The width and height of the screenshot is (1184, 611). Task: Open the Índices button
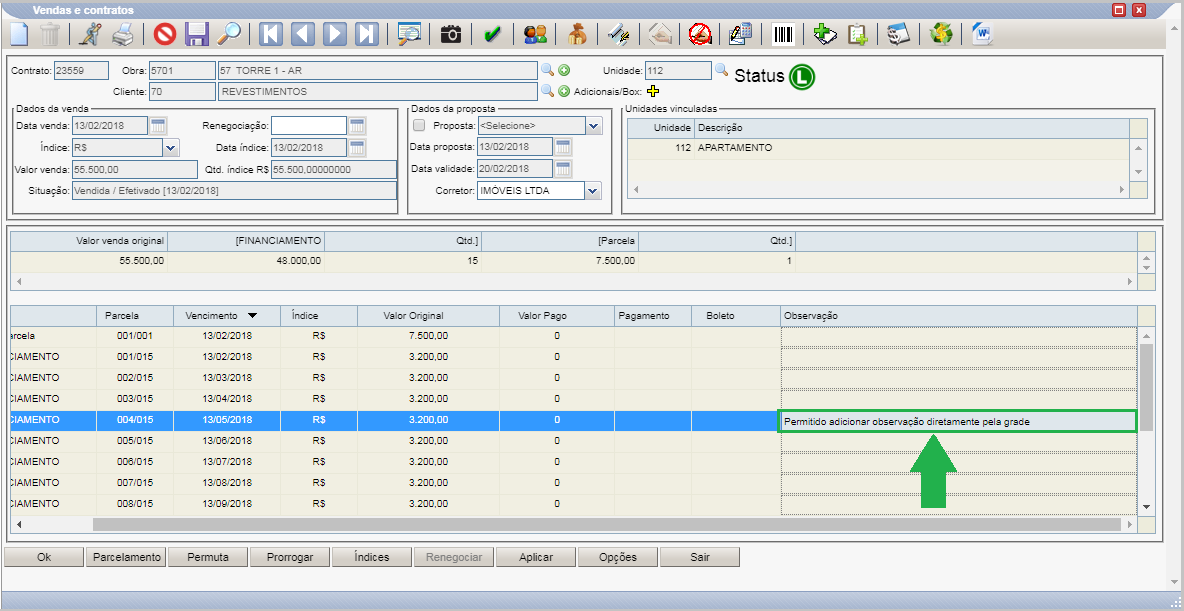[372, 557]
